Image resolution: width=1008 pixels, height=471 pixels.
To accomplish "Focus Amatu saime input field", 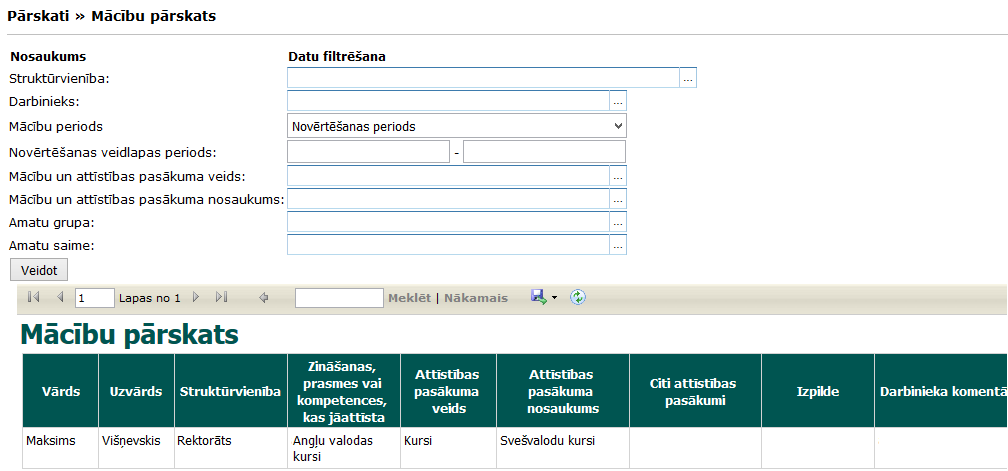I will pyautogui.click(x=448, y=245).
